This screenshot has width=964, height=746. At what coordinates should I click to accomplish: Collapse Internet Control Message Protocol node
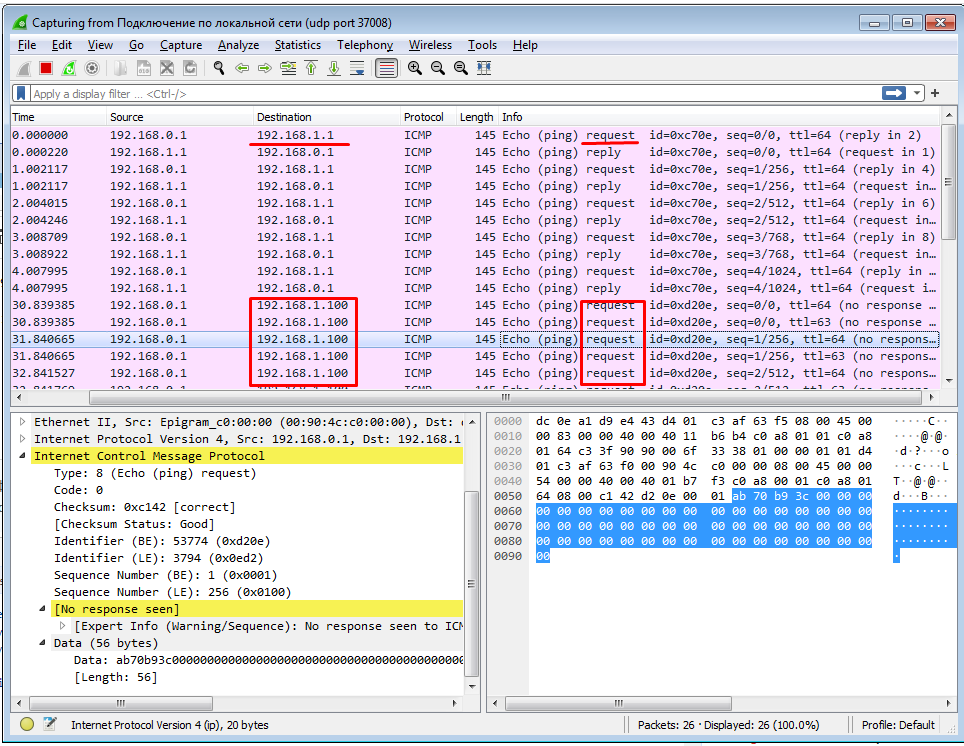point(23,456)
